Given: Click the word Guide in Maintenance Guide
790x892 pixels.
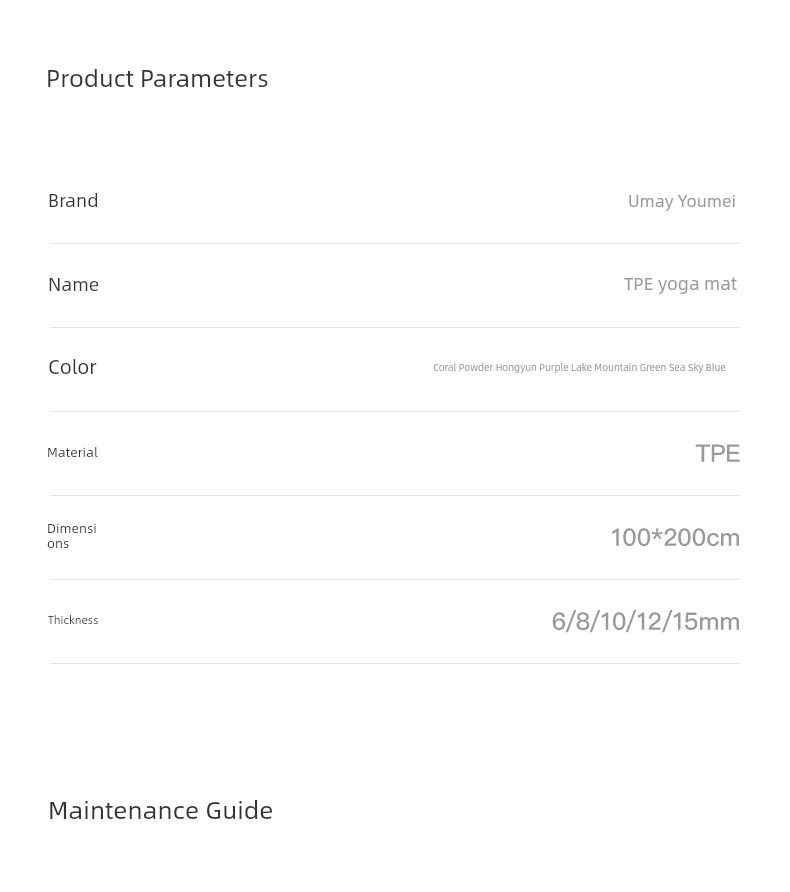Looking at the screenshot, I should (239, 811).
